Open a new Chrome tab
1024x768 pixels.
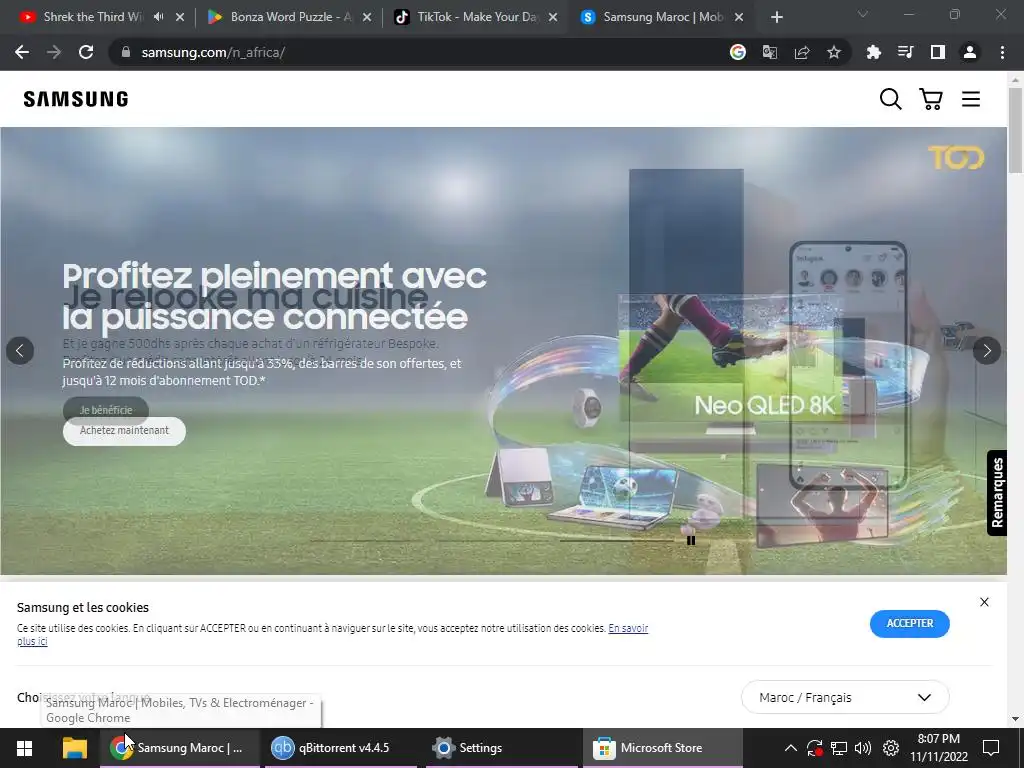click(x=776, y=17)
